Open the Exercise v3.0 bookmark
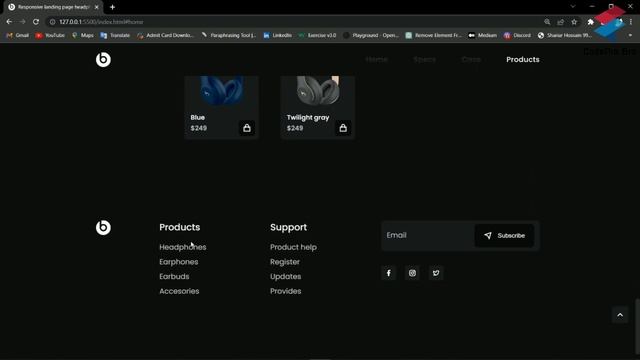 (317, 36)
